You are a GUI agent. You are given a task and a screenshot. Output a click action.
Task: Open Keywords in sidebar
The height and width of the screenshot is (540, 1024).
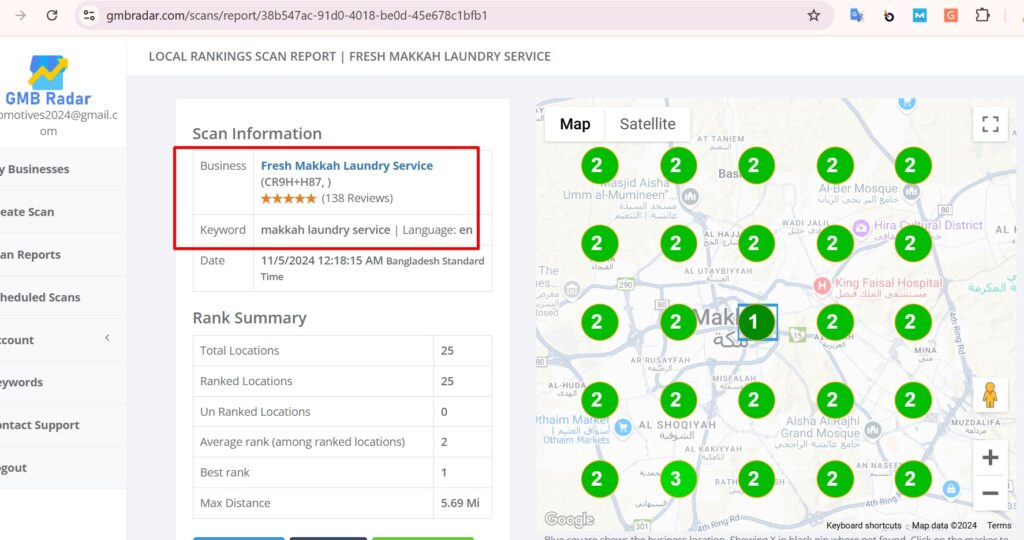click(x=63, y=383)
